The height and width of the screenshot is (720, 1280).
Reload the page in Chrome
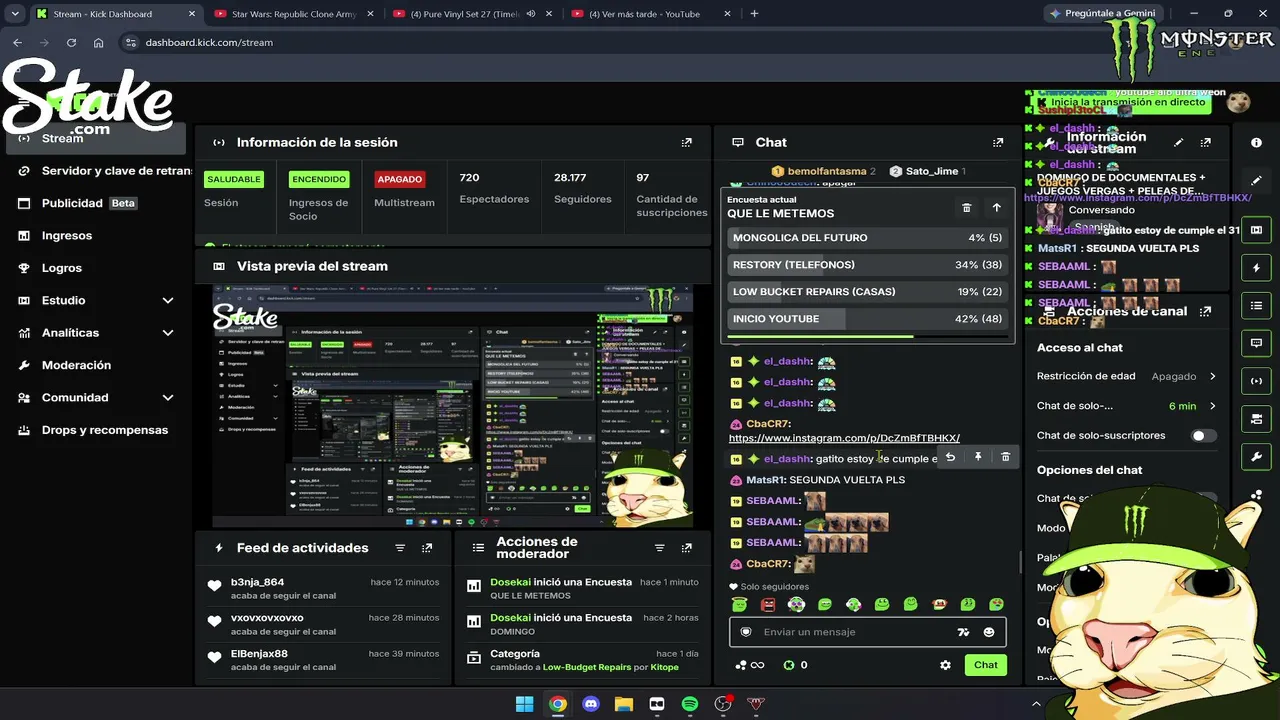[71, 43]
